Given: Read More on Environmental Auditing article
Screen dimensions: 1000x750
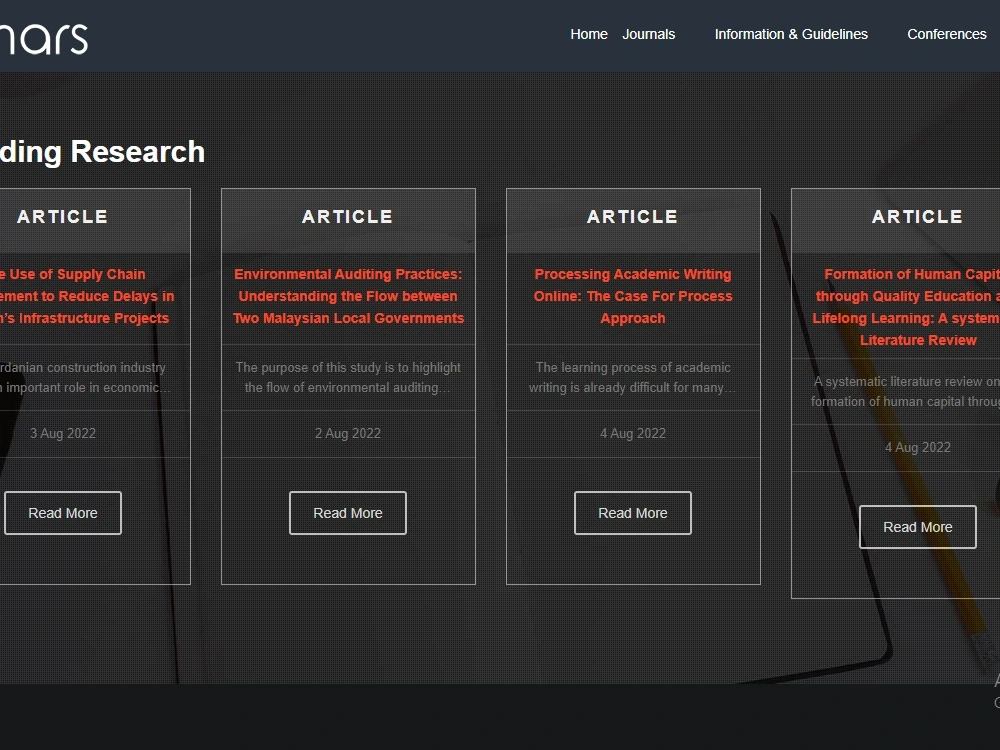Looking at the screenshot, I should coord(348,513).
